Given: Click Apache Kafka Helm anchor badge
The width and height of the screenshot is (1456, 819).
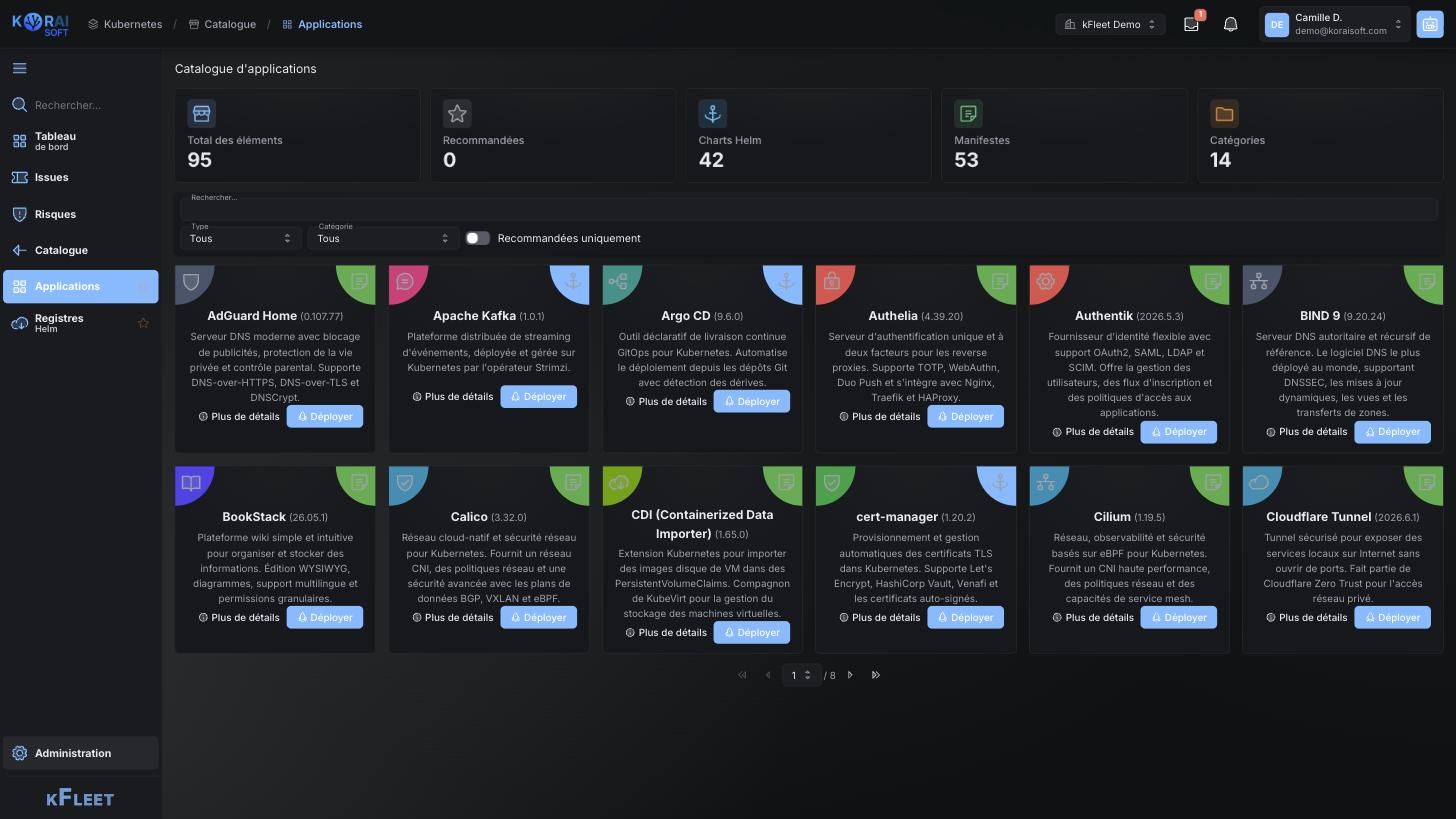Looking at the screenshot, I should [x=572, y=281].
